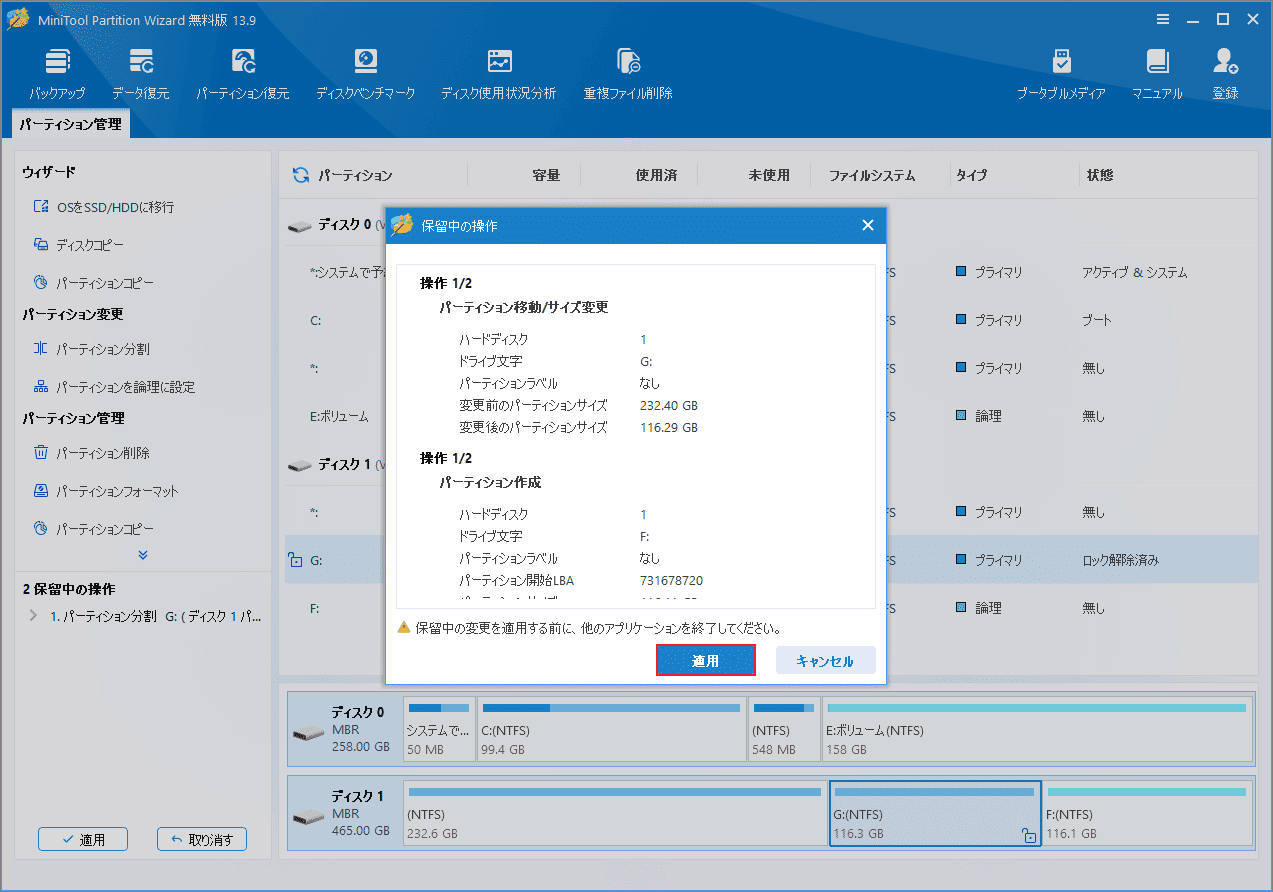Open the マニュアル manual
The width and height of the screenshot is (1273, 892).
coord(1158,73)
